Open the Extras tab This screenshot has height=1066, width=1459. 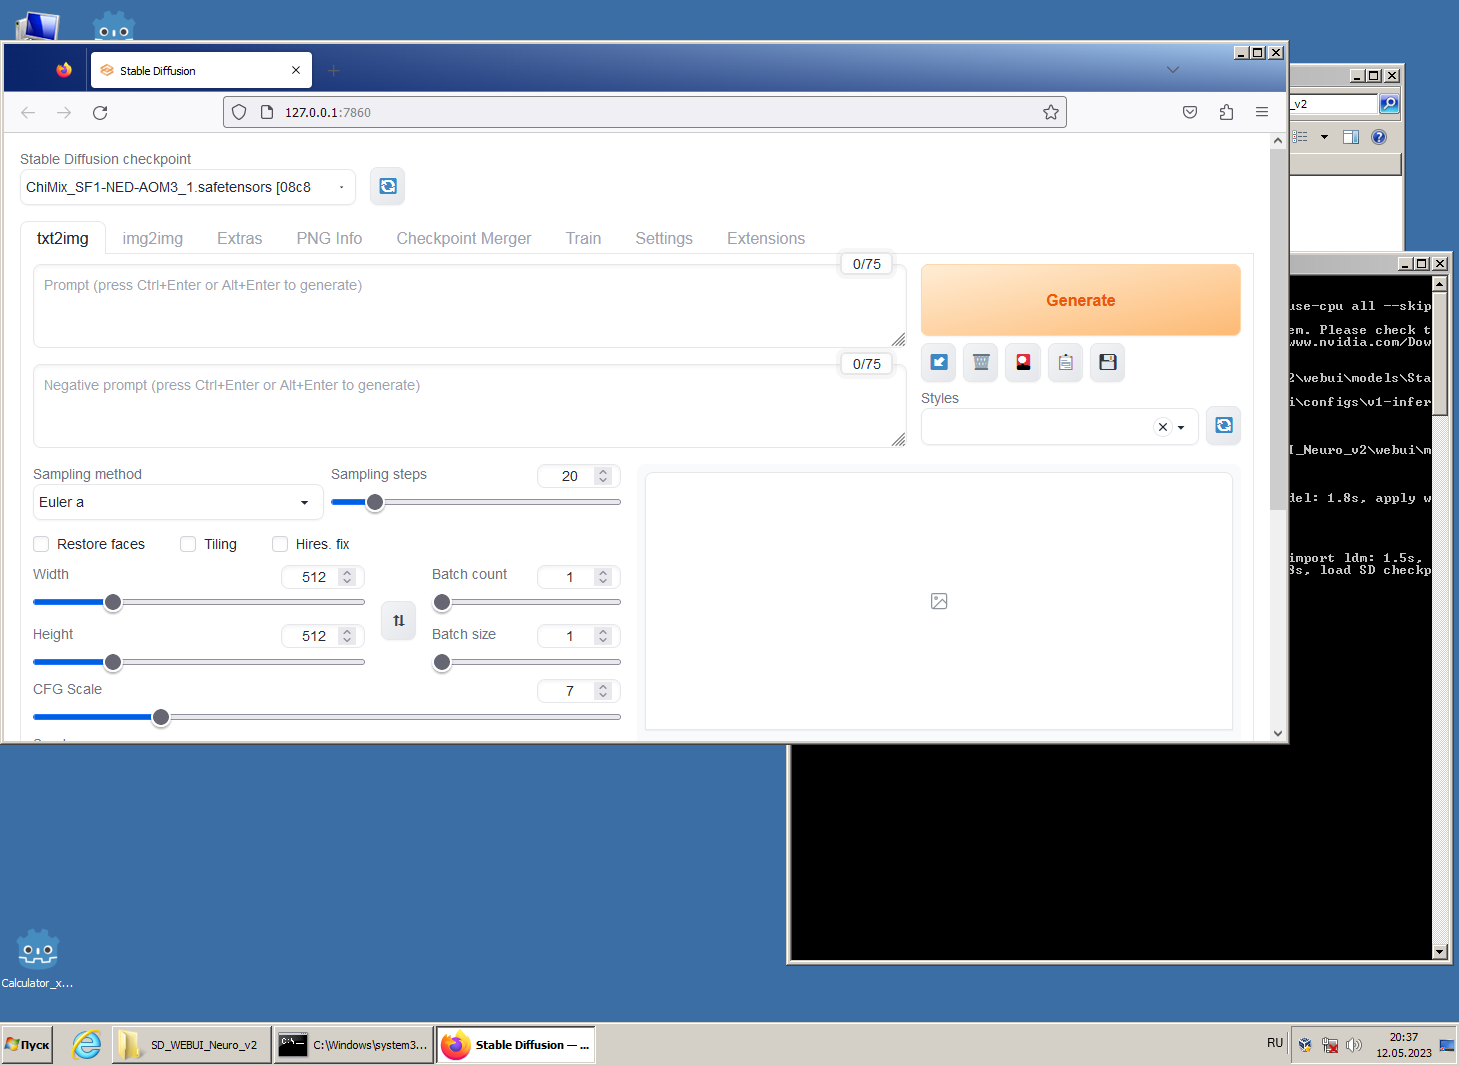point(240,238)
